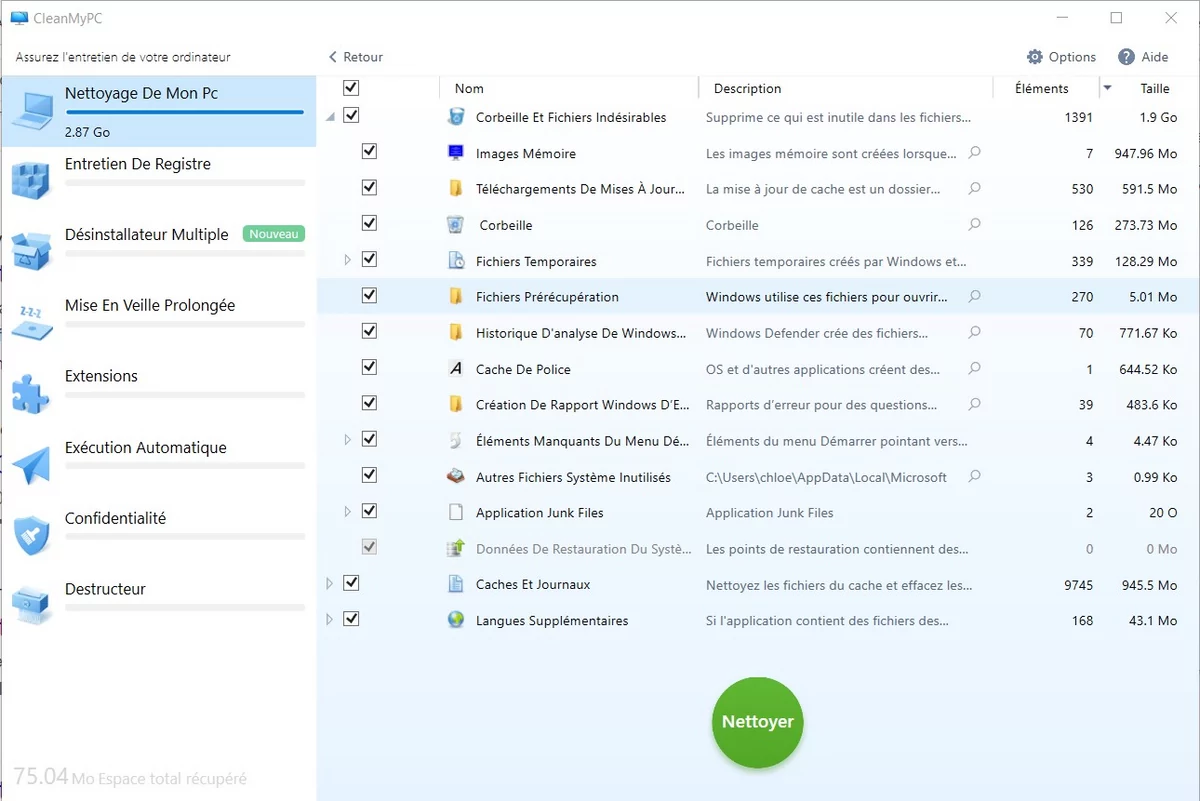1200x801 pixels.
Task: Click the progress bar under Destructeur
Action: pos(184,608)
